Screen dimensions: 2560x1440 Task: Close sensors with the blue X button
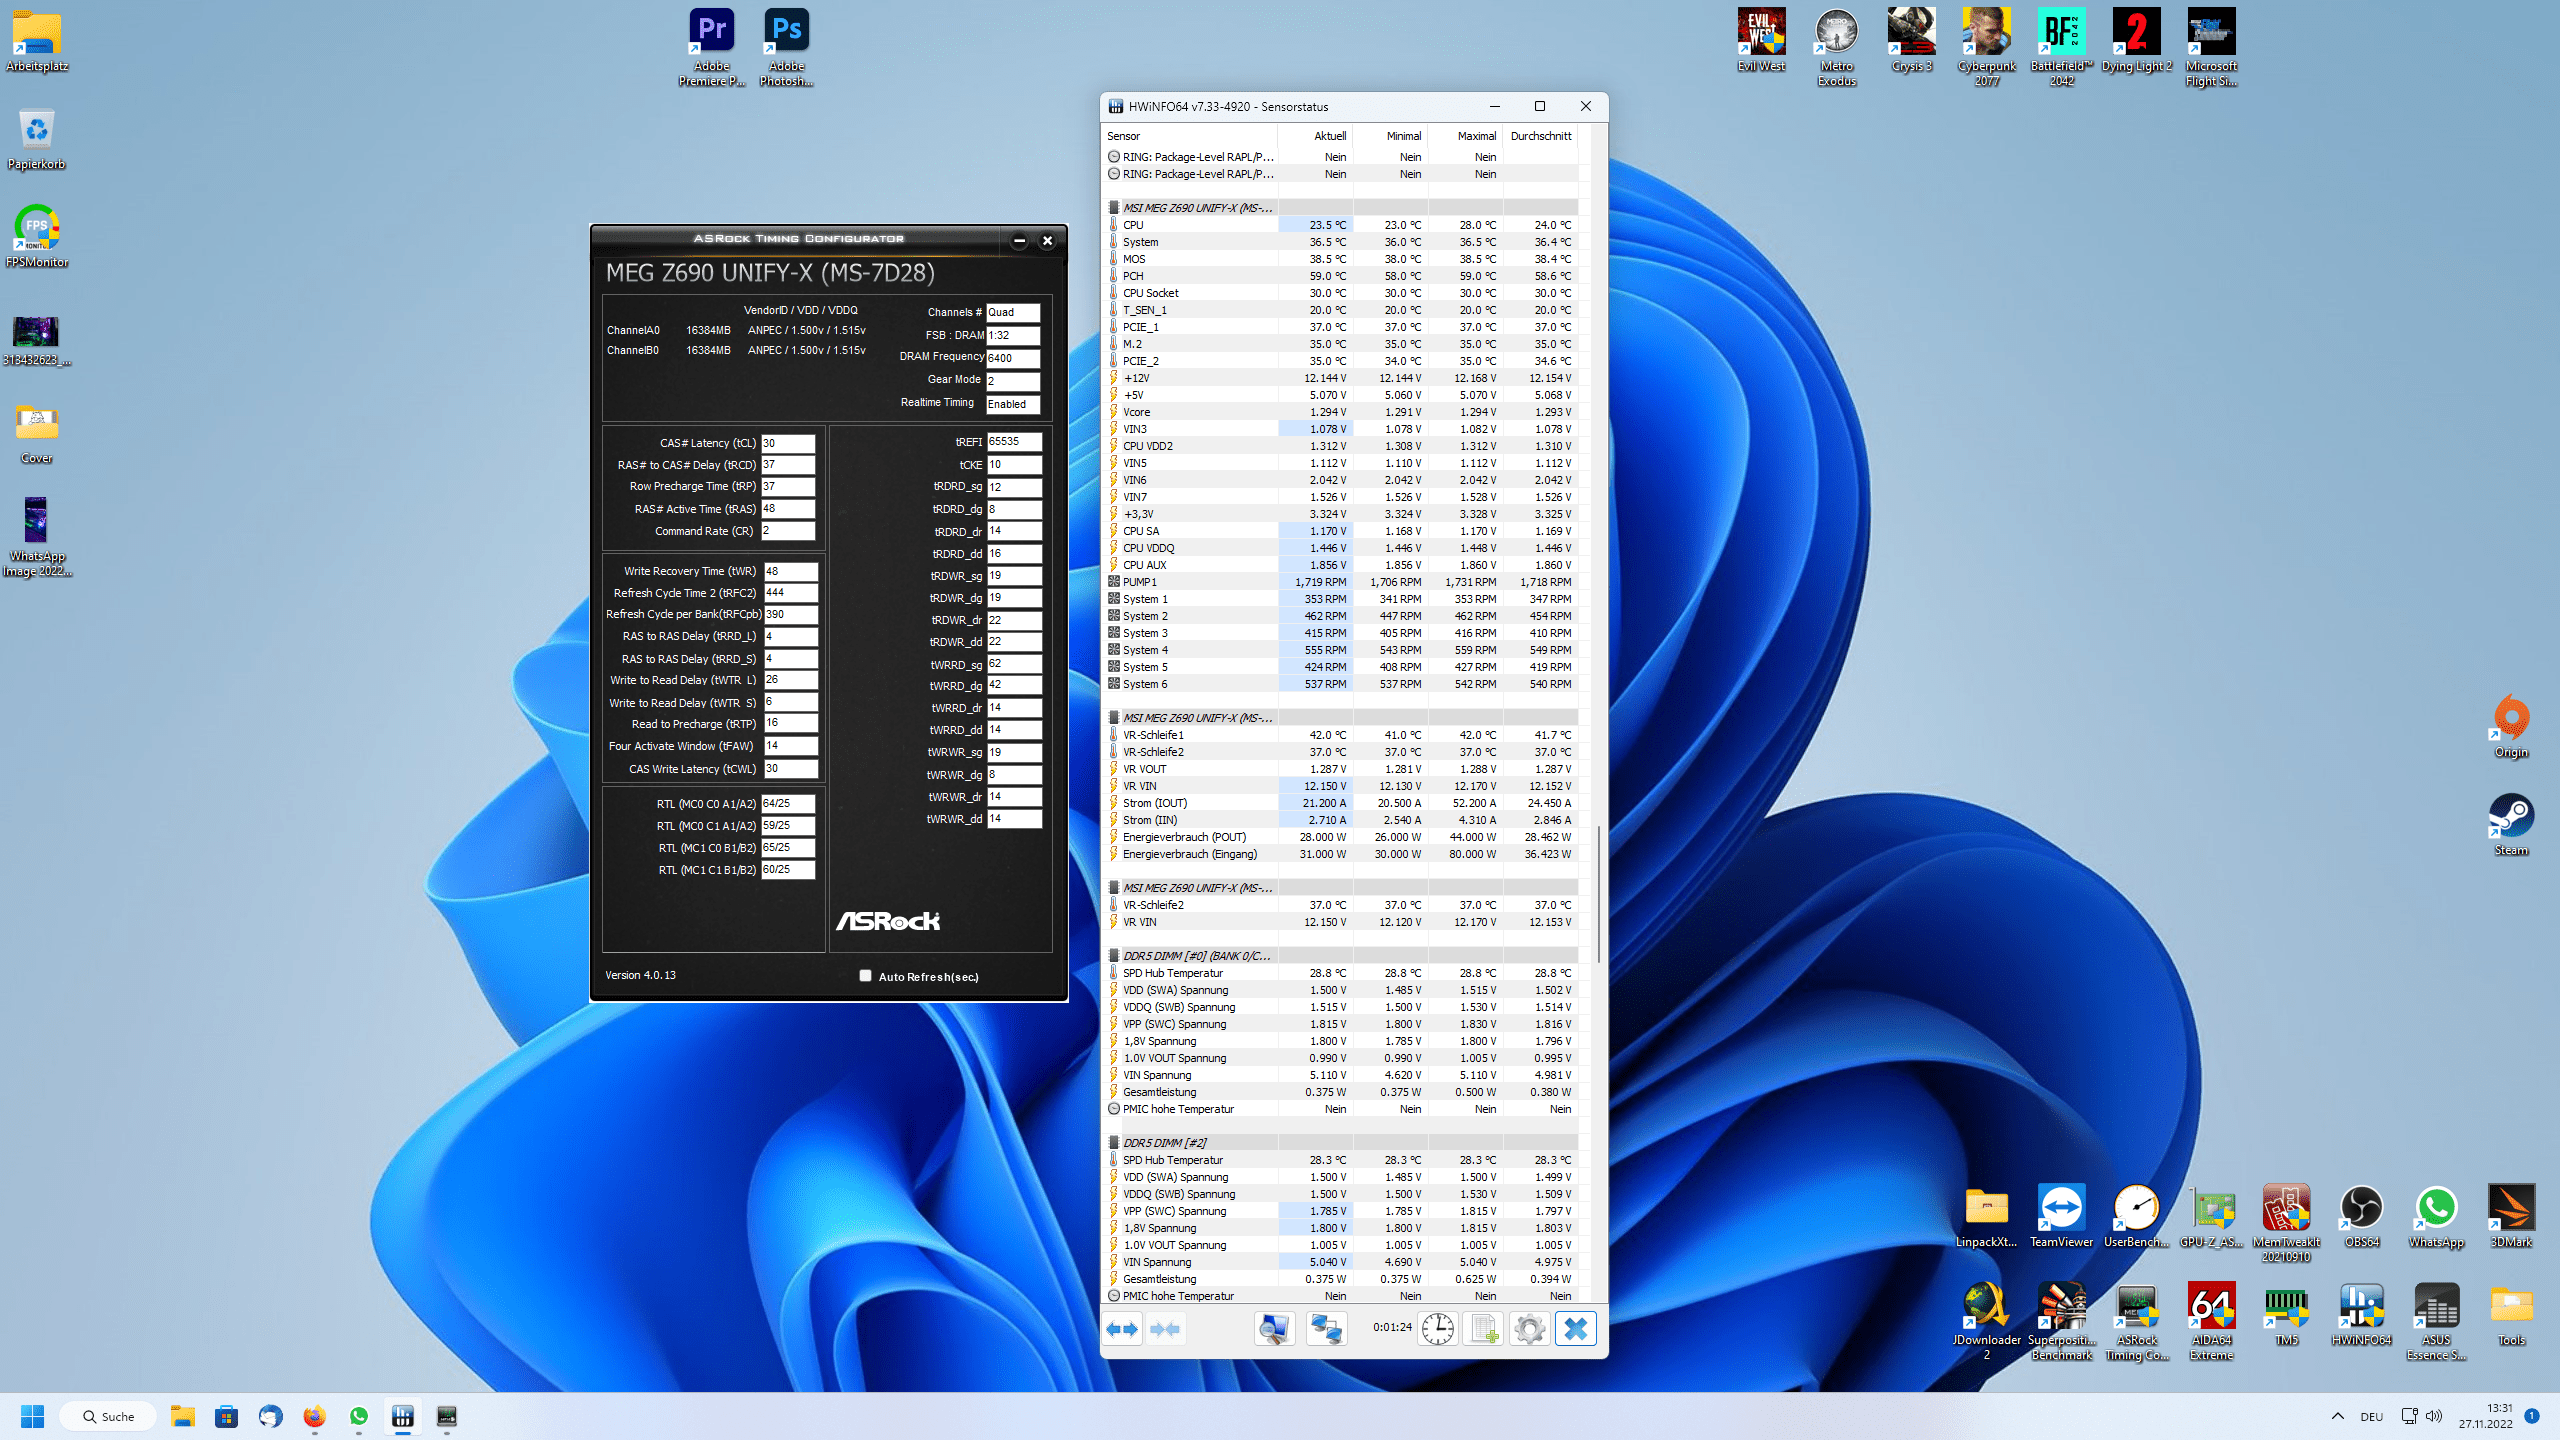[1576, 1329]
